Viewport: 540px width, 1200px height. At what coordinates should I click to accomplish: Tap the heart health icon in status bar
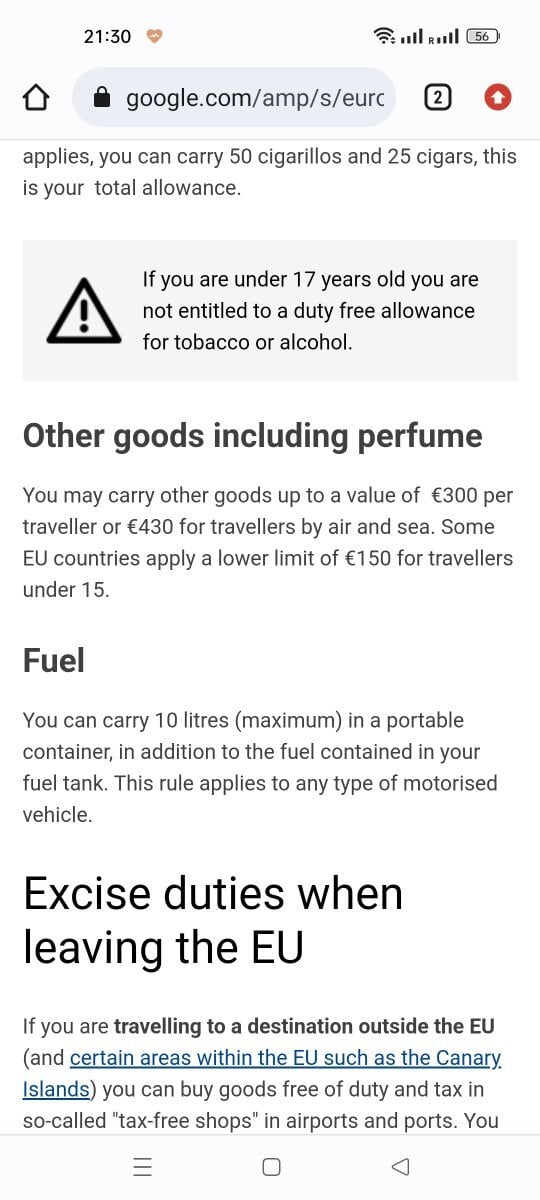[x=154, y=36]
